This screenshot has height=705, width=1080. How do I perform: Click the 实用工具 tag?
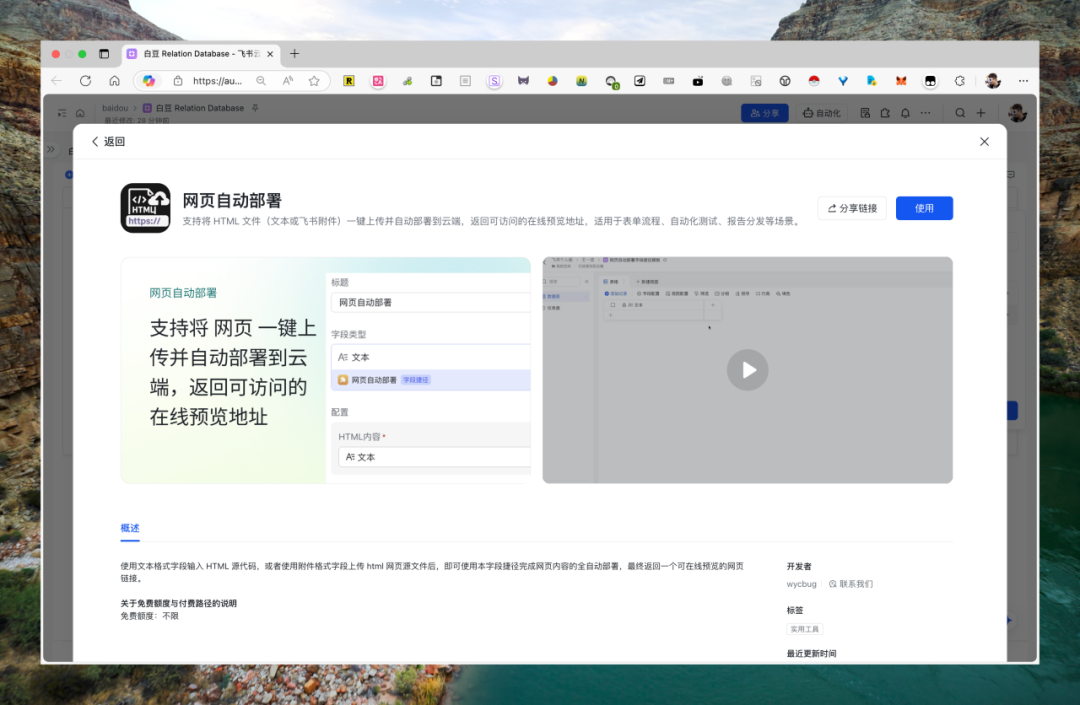pyautogui.click(x=804, y=629)
